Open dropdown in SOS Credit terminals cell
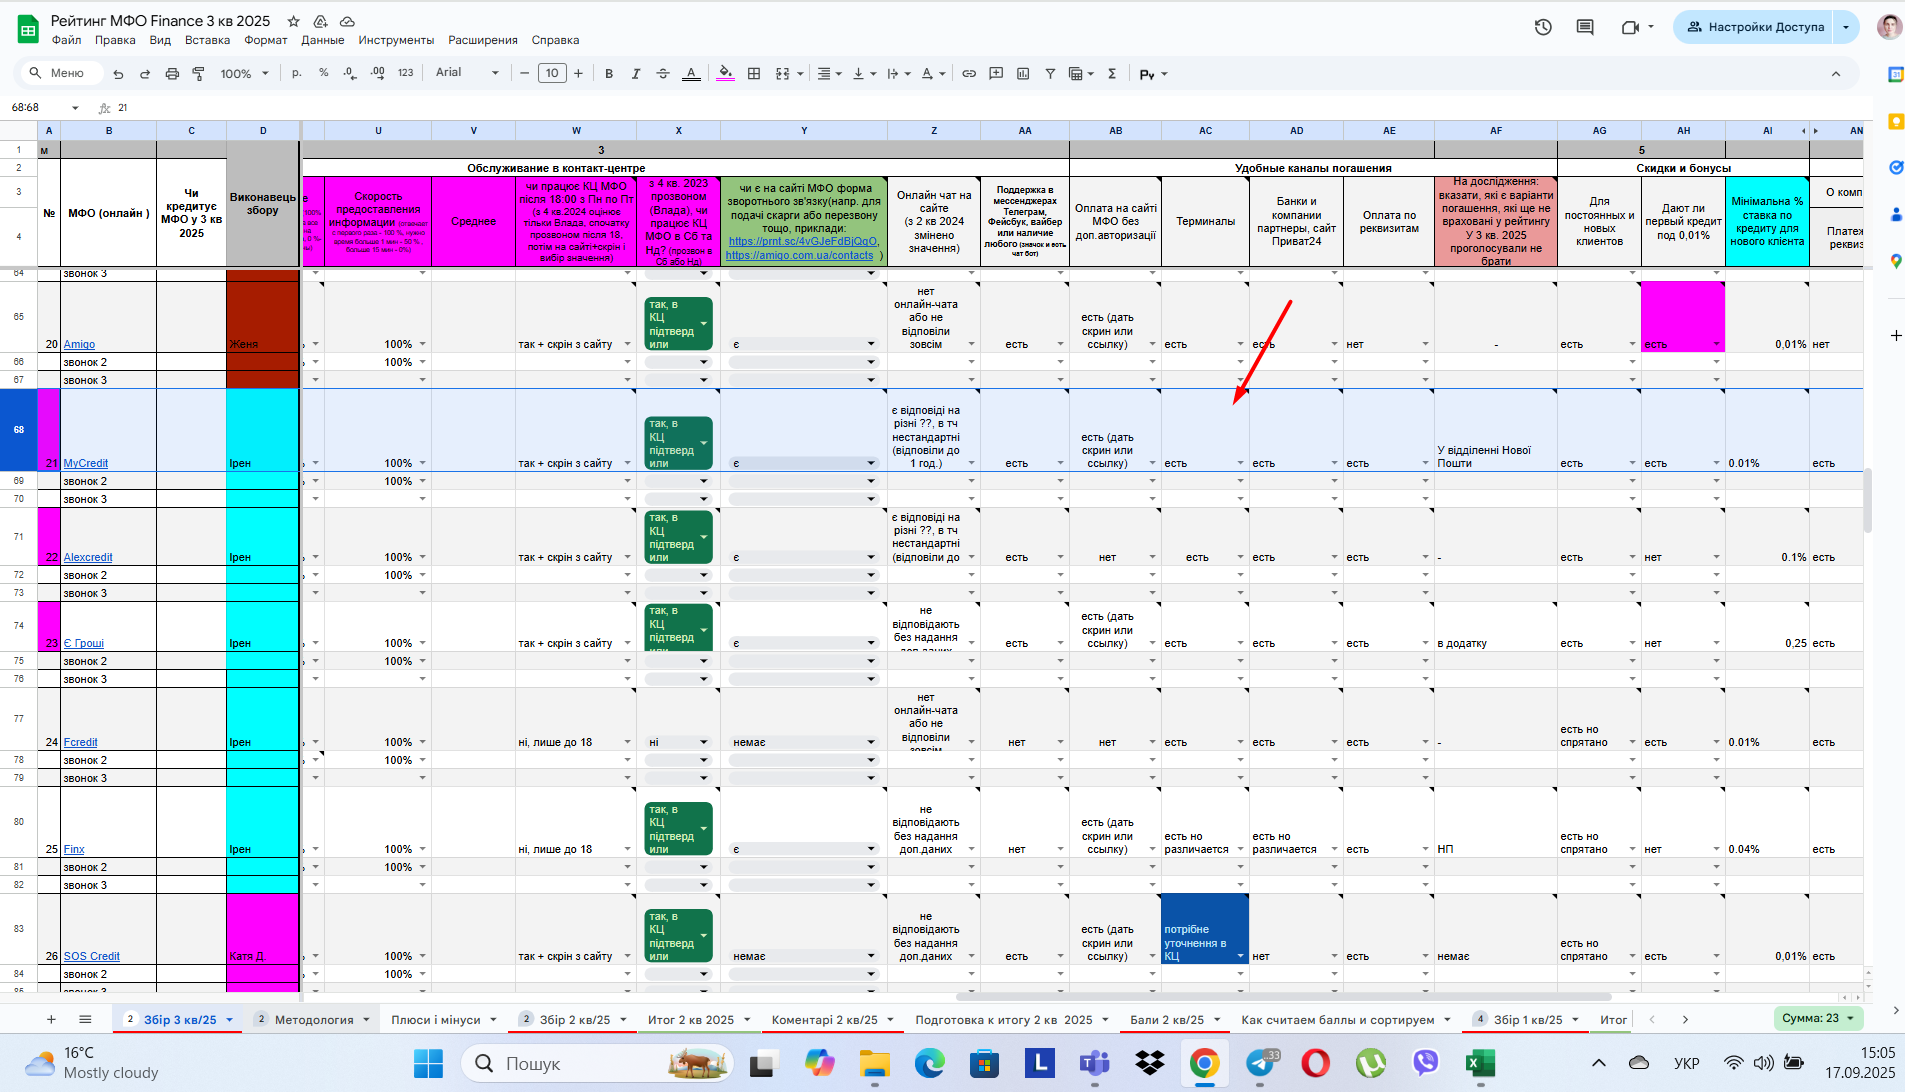Screen dimensions: 1905x1092 1240,956
